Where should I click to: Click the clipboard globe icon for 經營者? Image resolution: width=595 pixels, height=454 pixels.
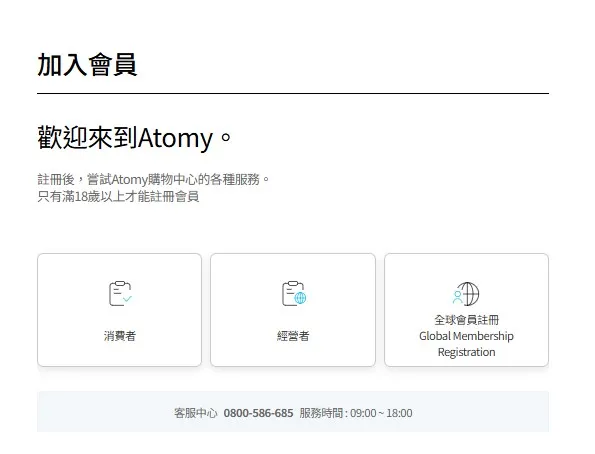294,293
